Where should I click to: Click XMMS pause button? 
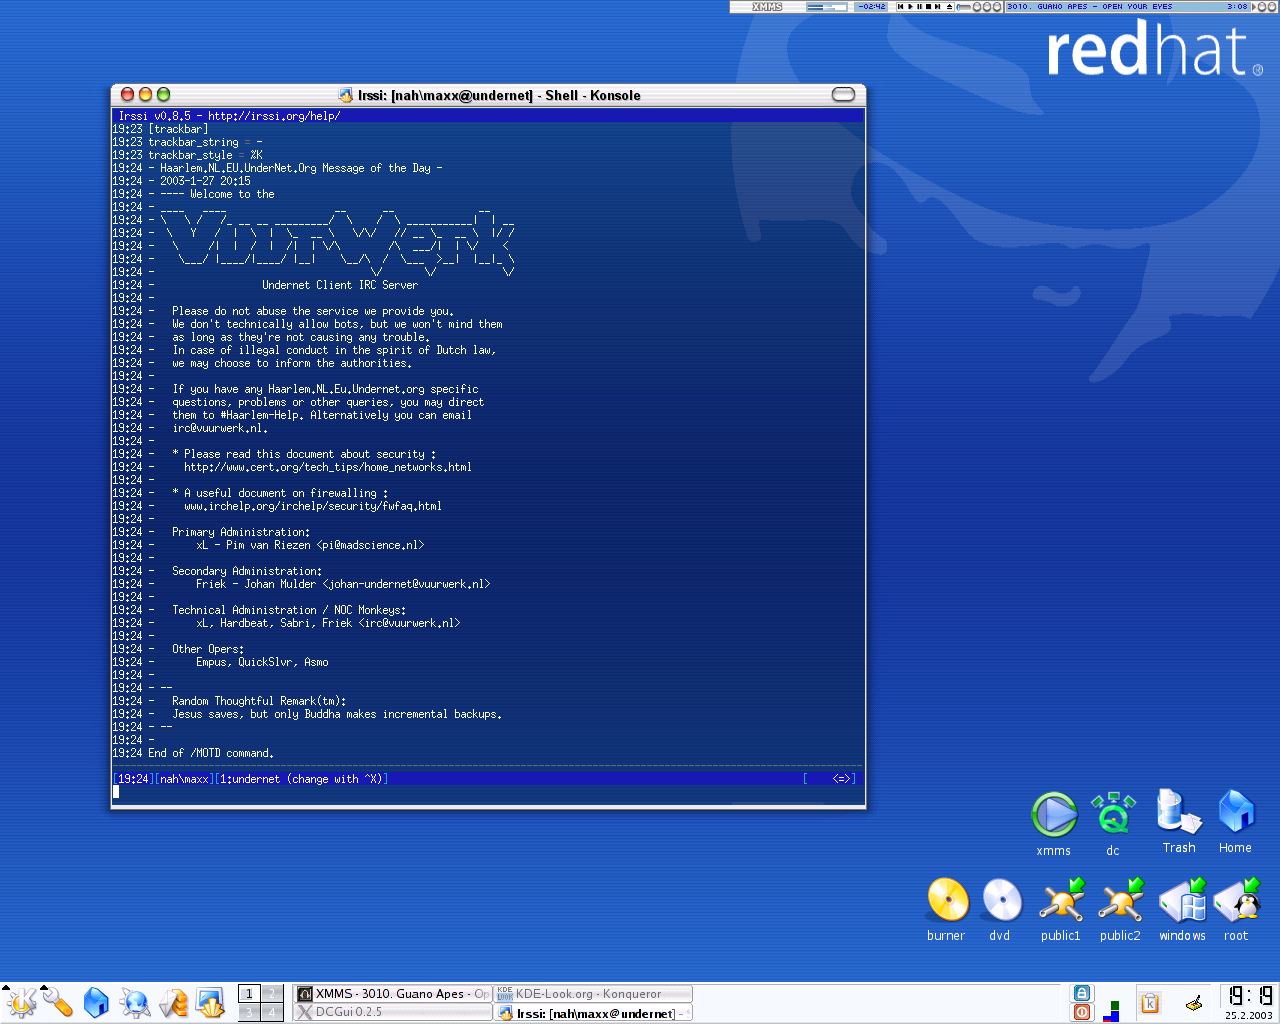point(919,7)
